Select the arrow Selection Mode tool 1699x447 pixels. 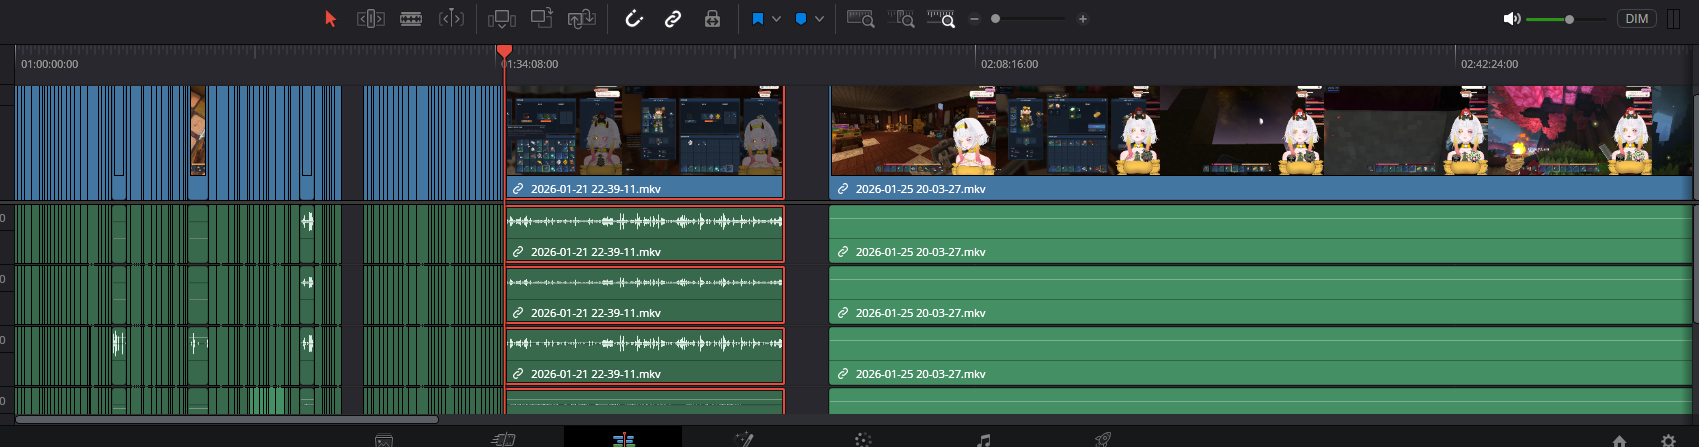pyautogui.click(x=331, y=19)
